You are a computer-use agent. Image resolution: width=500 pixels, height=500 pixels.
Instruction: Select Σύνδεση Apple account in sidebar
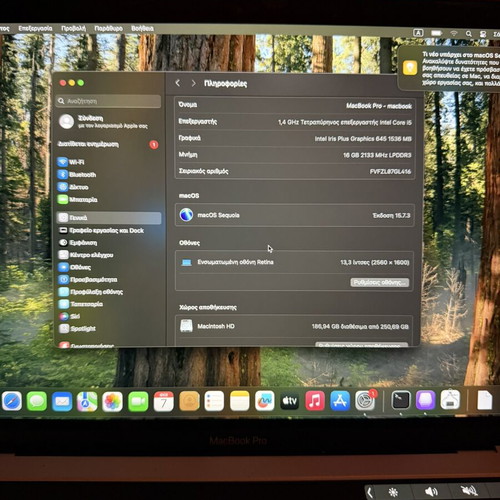point(107,122)
